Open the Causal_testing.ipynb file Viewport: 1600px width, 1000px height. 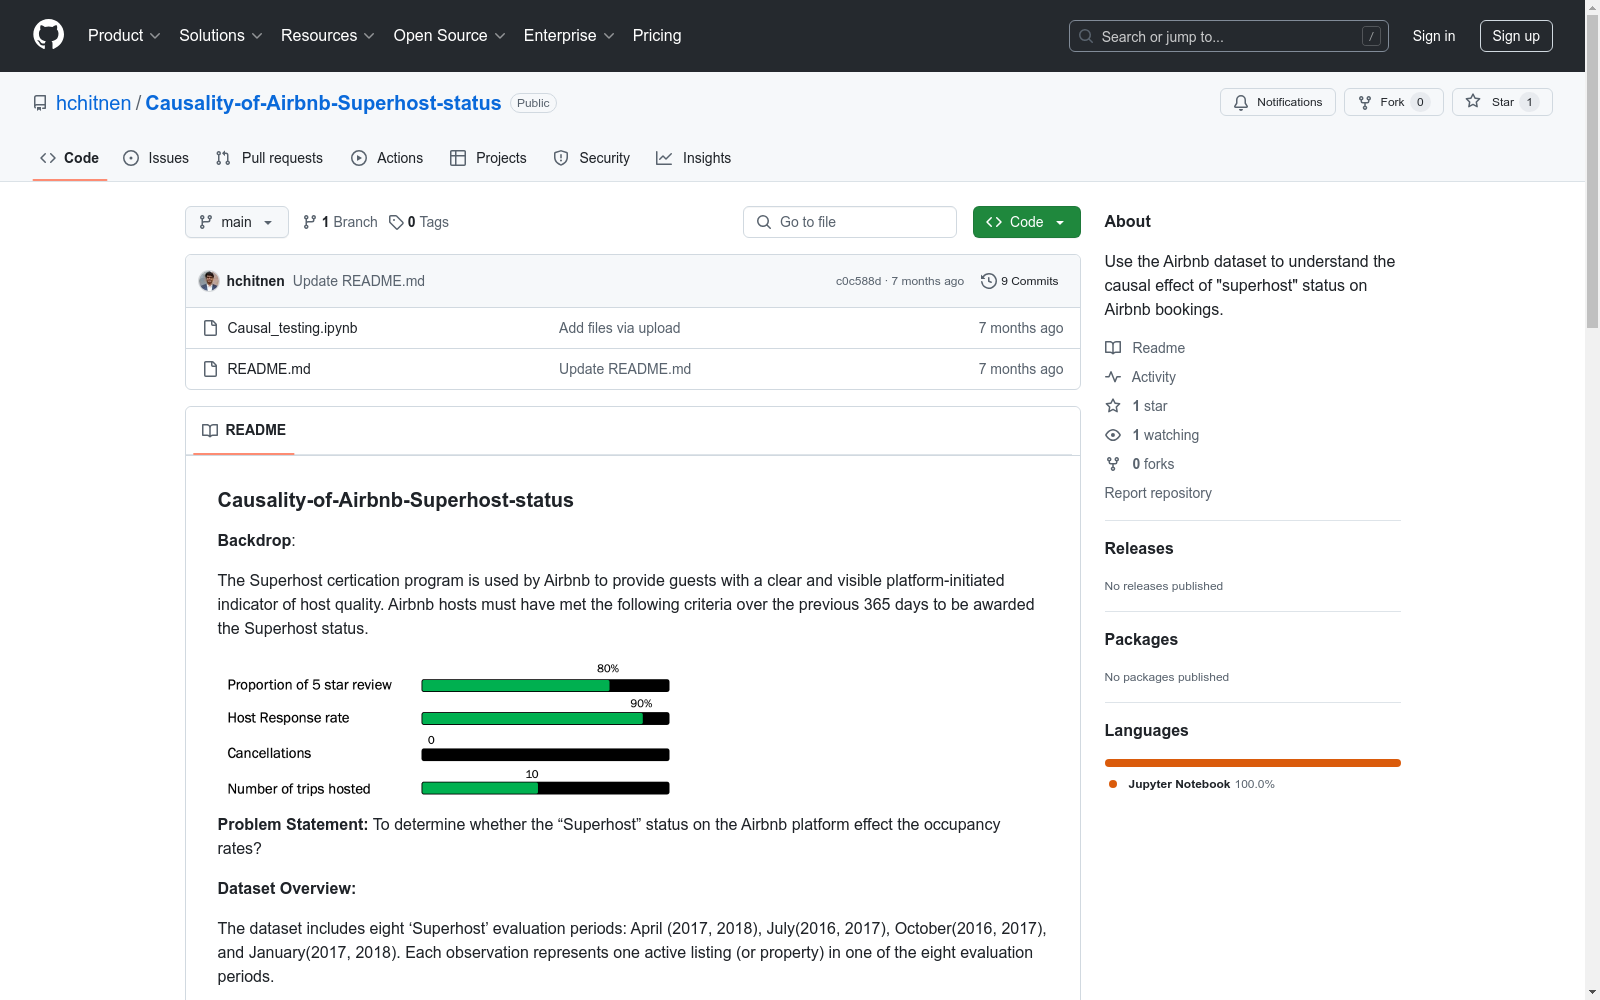292,328
